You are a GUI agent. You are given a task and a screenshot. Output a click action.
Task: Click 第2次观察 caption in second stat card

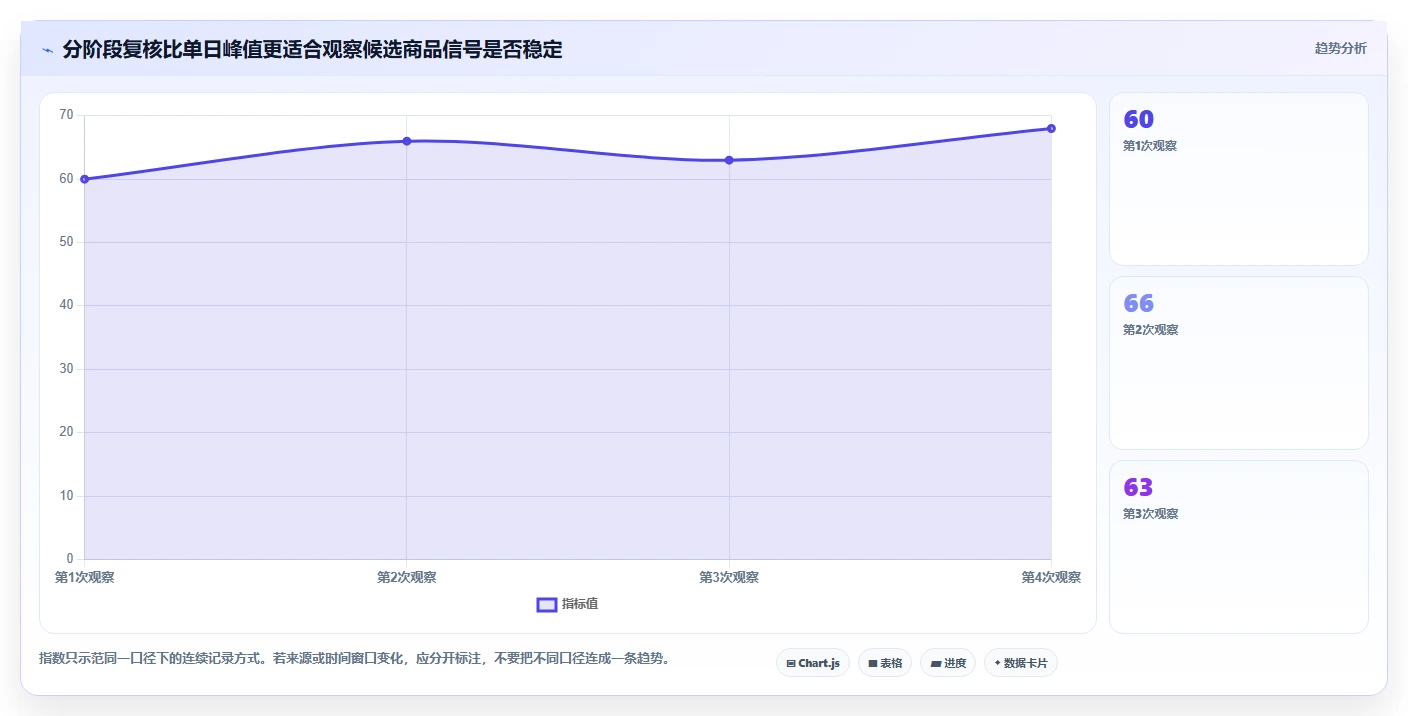(1150, 330)
